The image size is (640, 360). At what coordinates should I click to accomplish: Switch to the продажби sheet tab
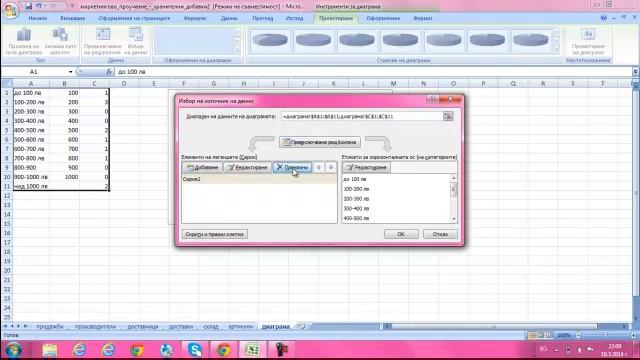coord(50,327)
